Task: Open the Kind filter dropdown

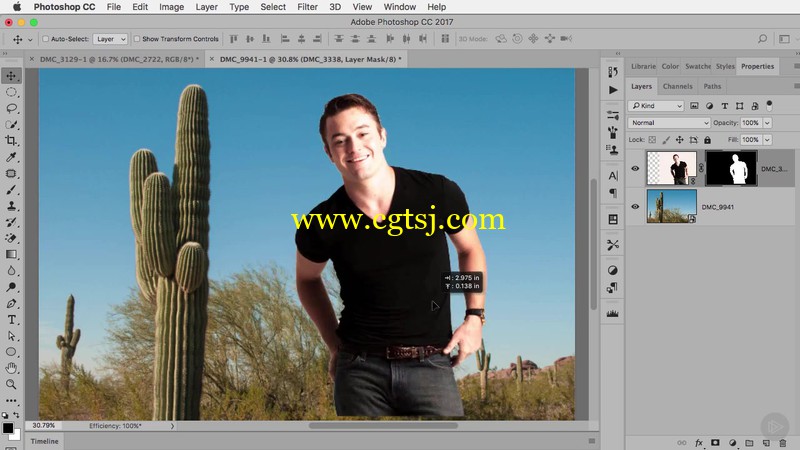Action: [x=656, y=106]
